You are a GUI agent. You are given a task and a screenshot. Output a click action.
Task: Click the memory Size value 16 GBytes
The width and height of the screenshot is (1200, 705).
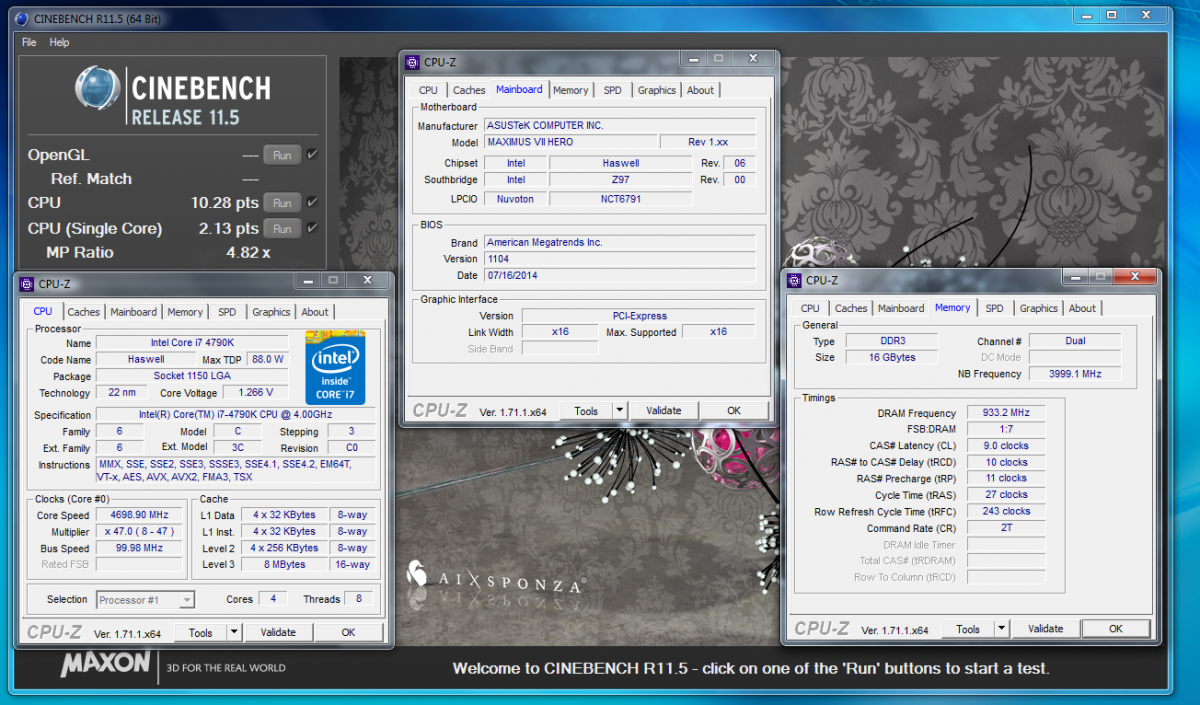point(893,357)
